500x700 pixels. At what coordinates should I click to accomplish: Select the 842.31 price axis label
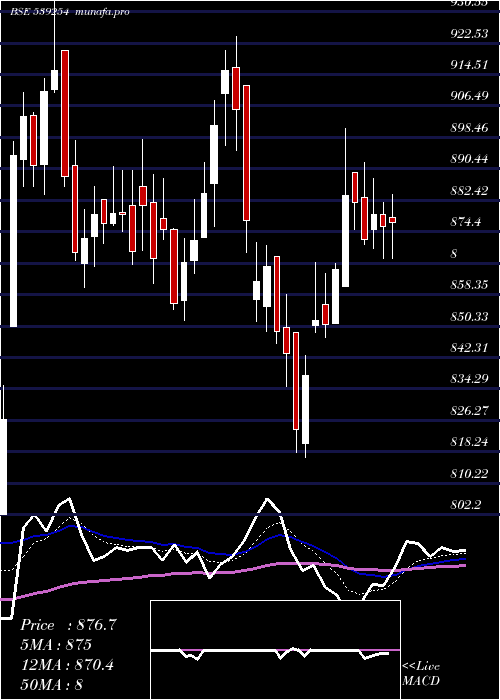pyautogui.click(x=469, y=347)
